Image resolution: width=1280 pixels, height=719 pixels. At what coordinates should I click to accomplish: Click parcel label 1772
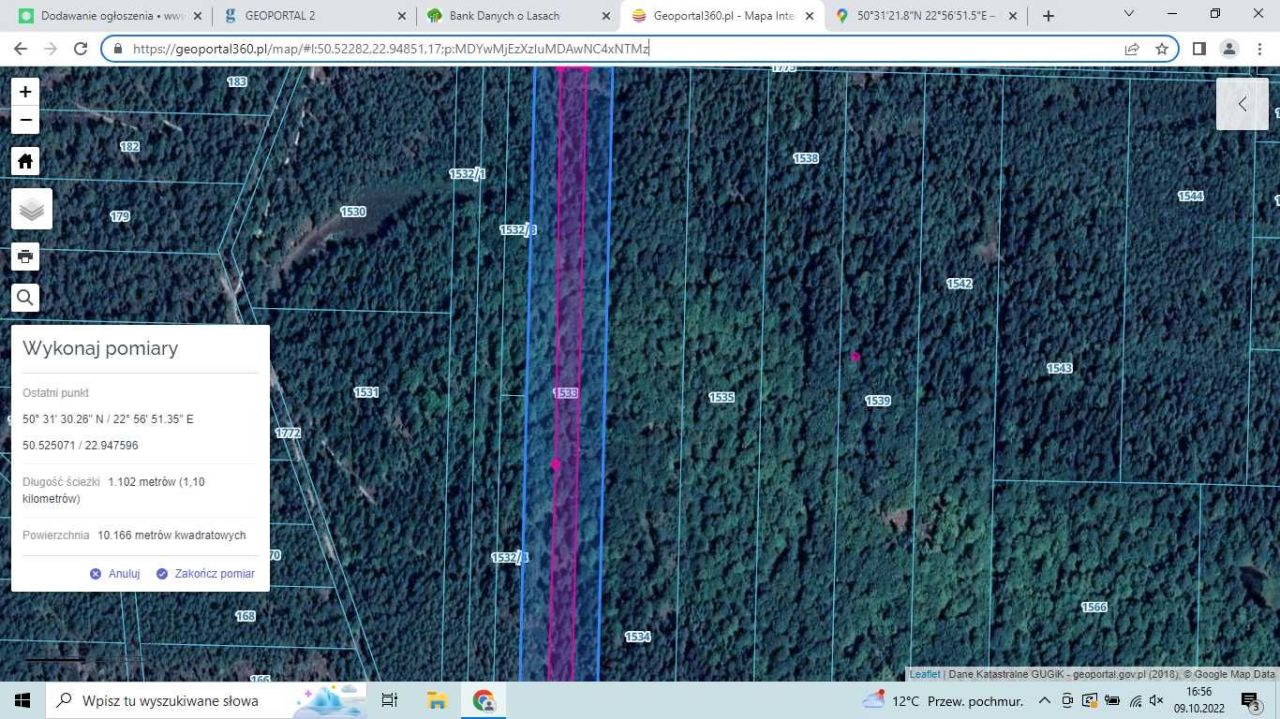(288, 433)
